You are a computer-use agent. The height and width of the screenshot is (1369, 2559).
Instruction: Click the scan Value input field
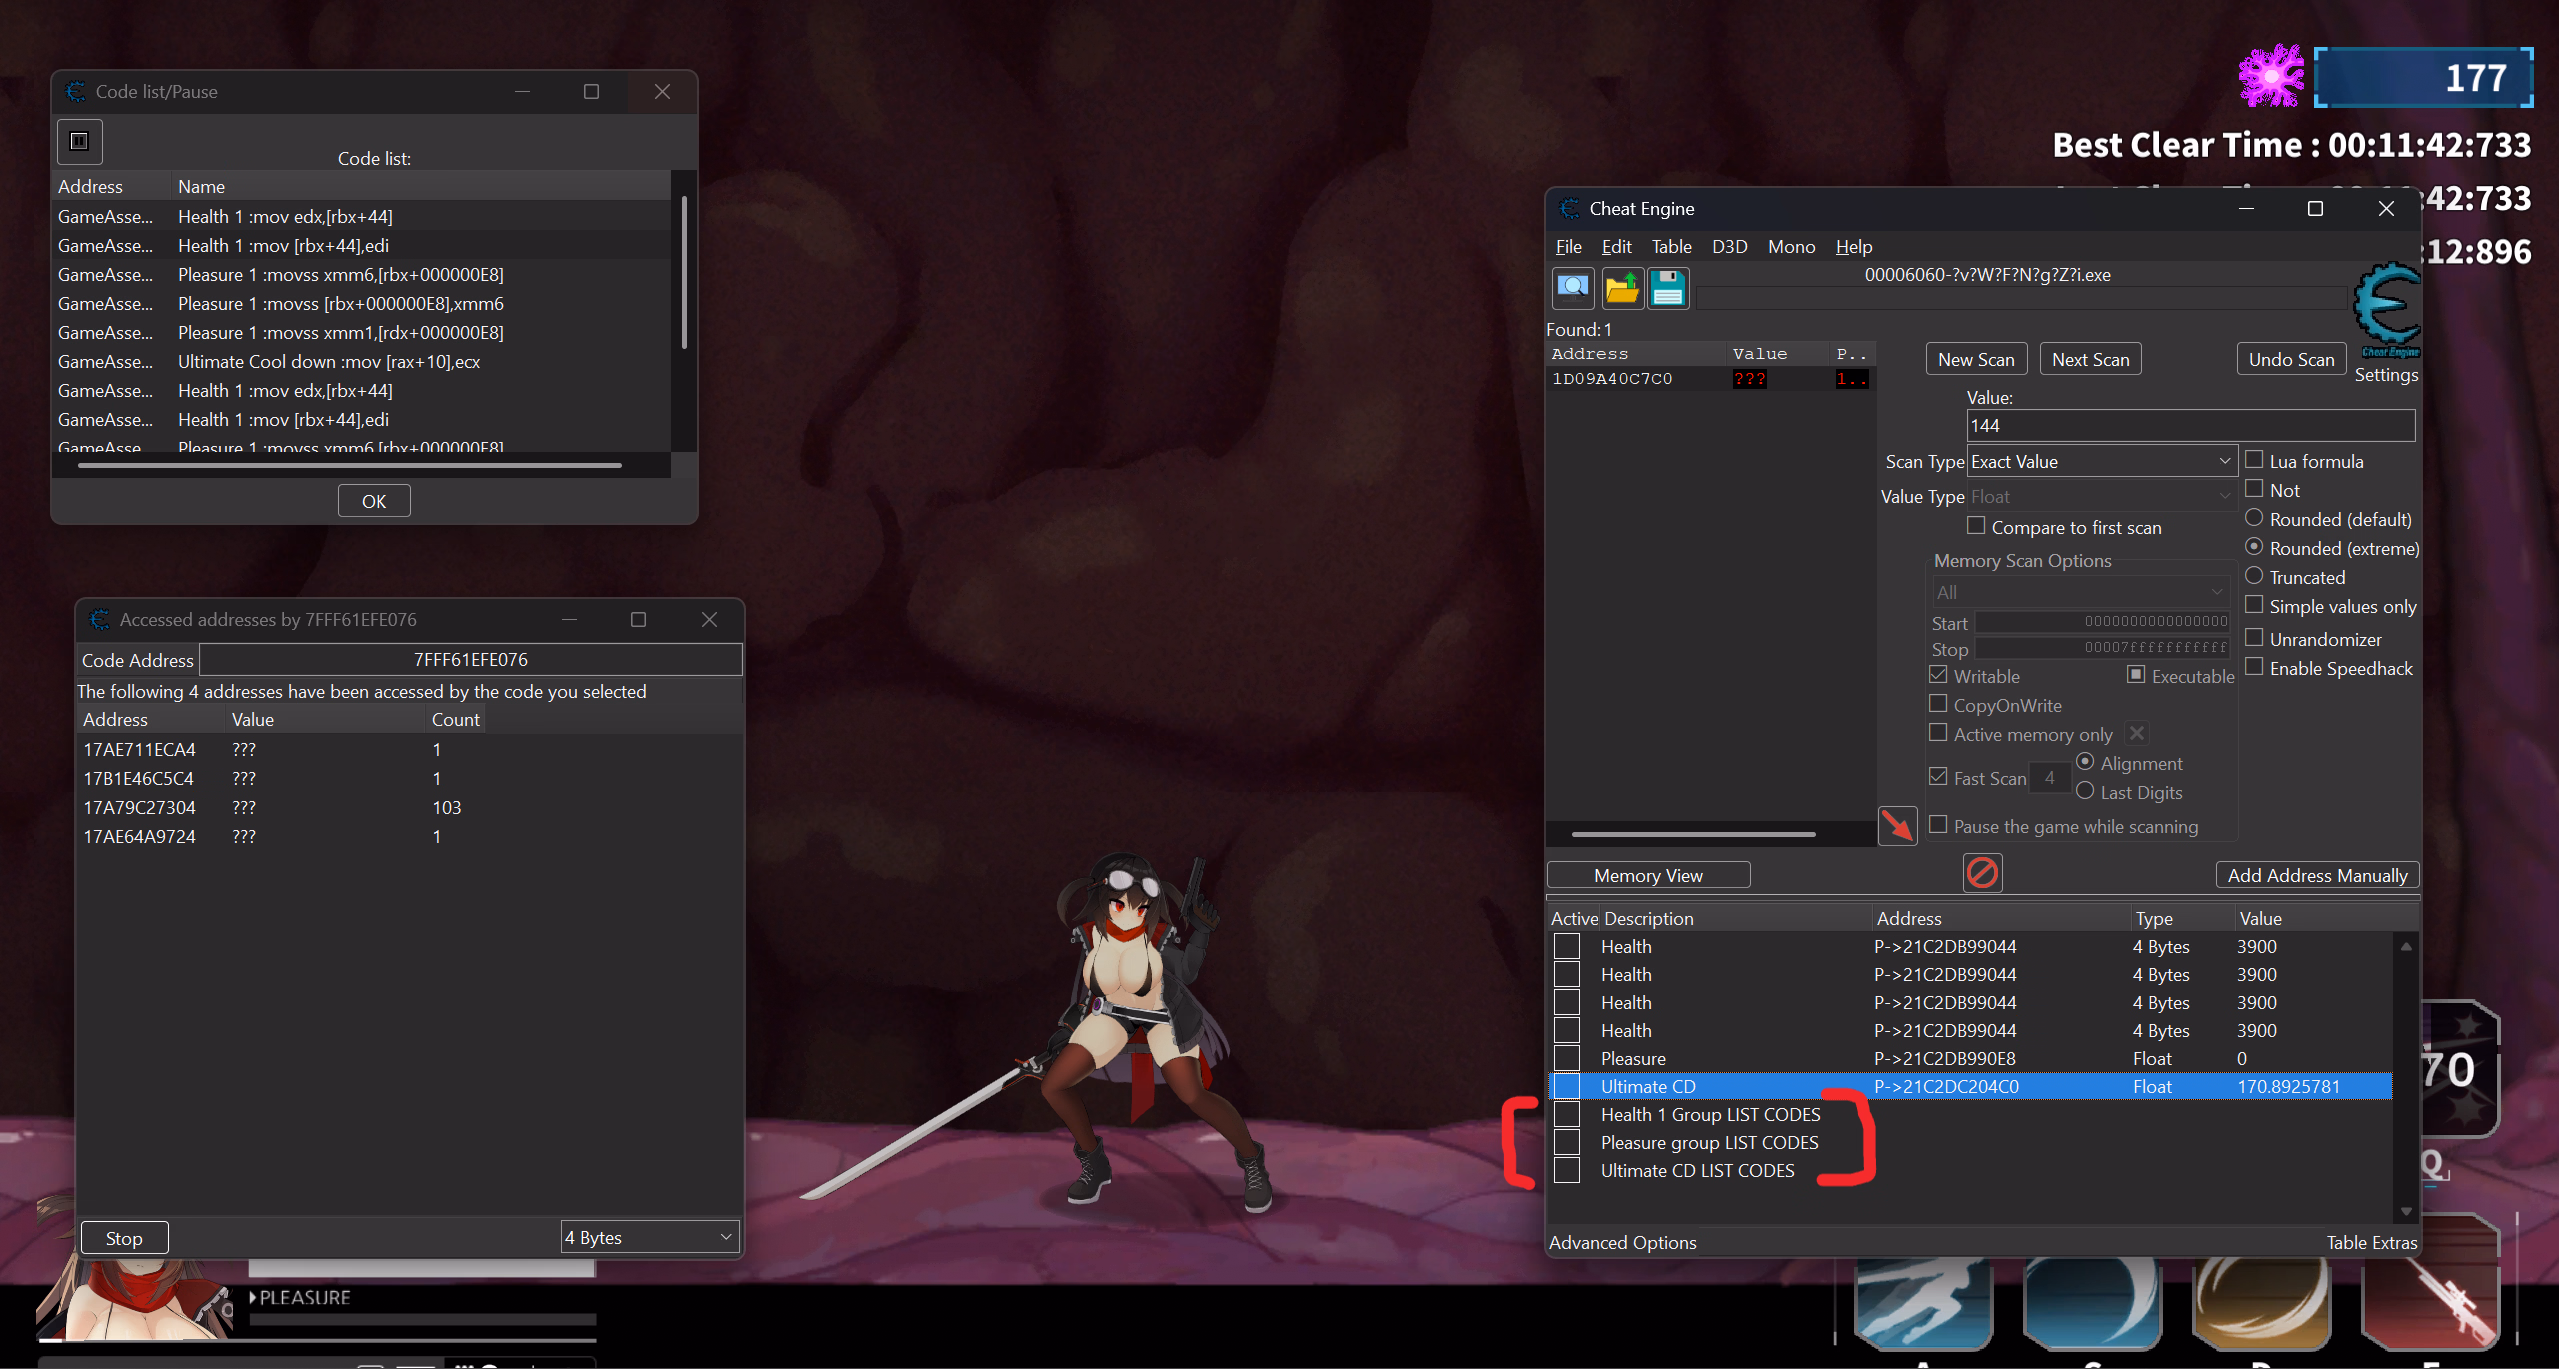(2190, 425)
